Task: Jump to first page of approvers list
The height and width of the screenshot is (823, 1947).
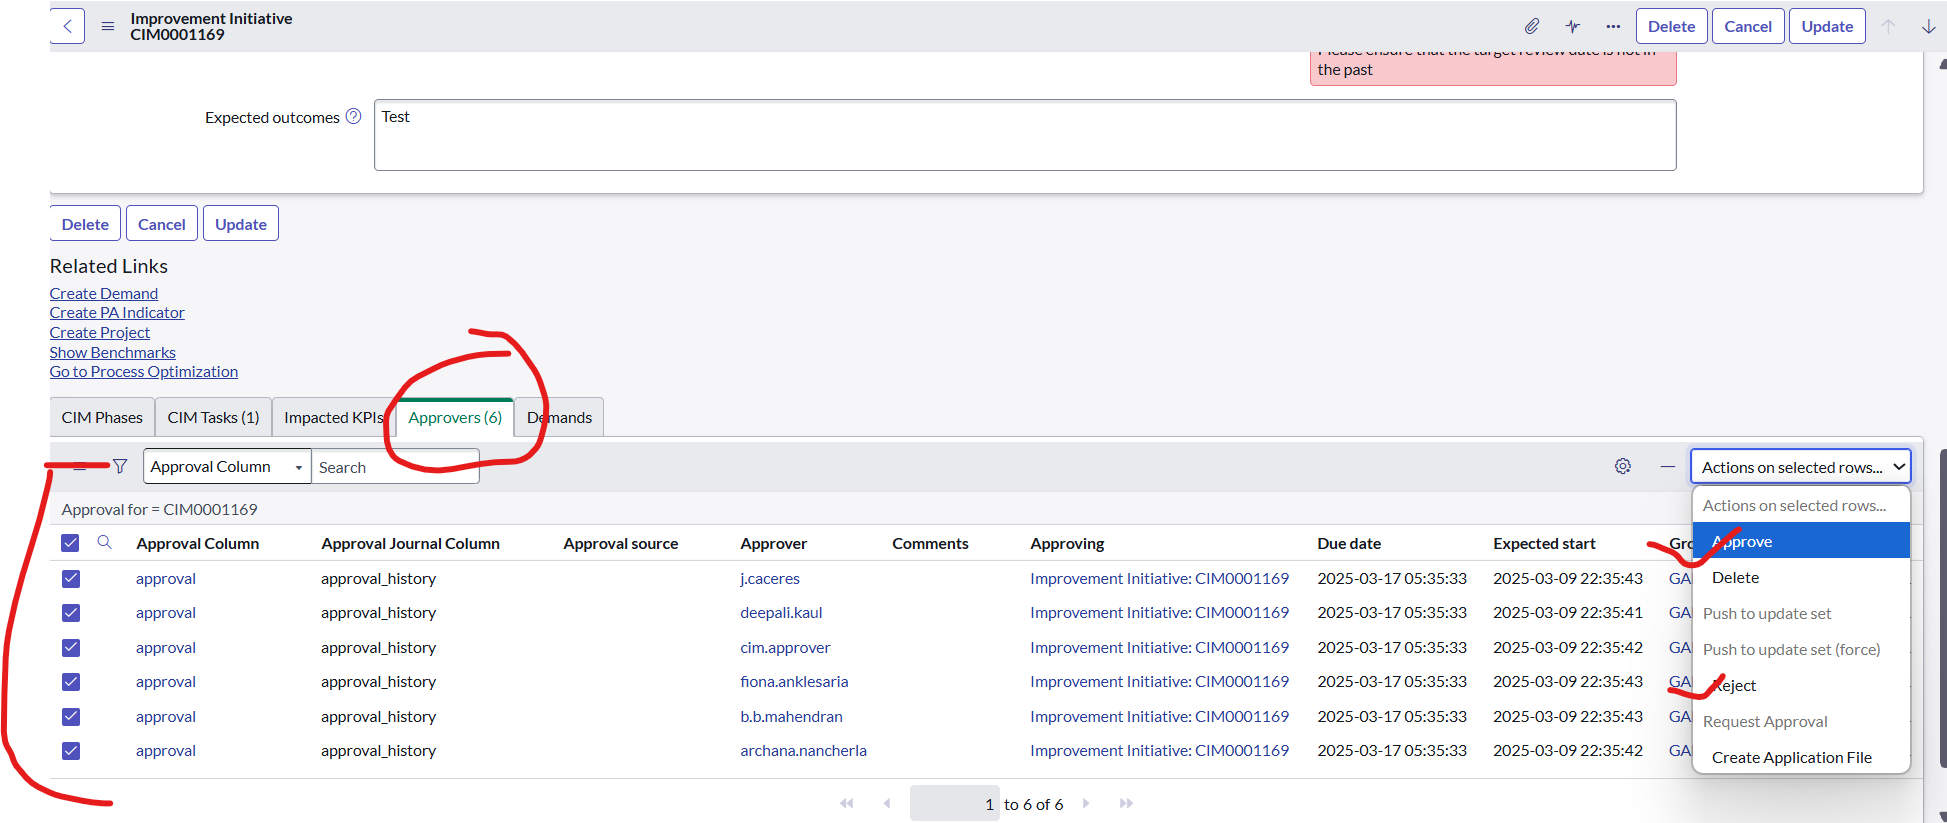Action: tap(847, 803)
